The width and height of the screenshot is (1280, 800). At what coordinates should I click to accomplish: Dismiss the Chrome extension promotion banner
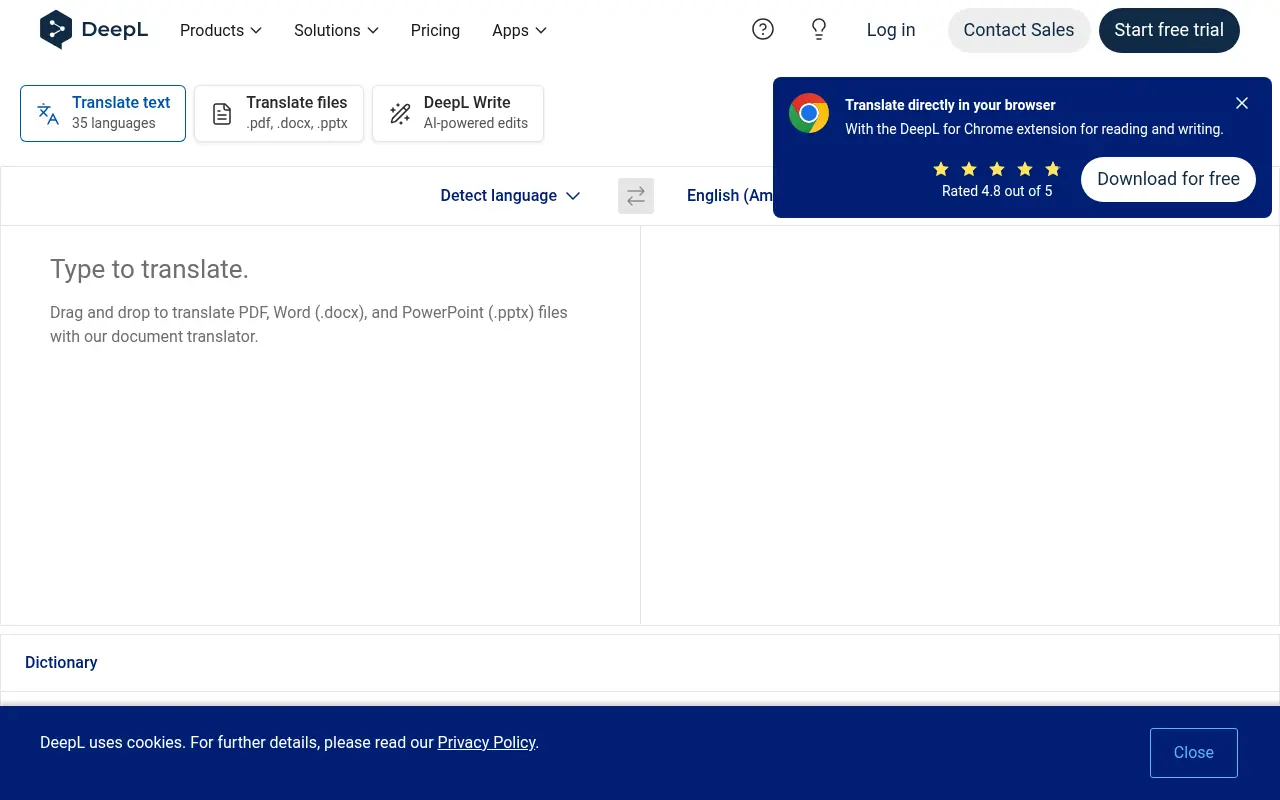(1242, 103)
